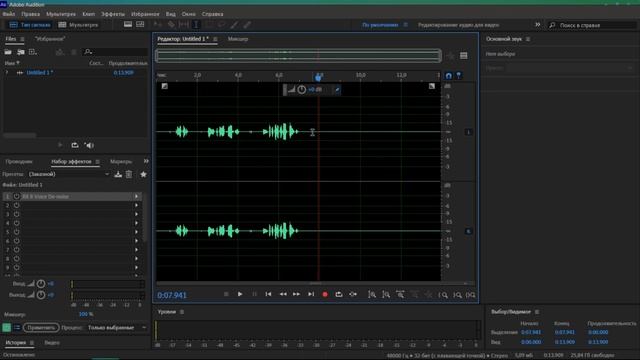Open the effects Presets dropdown
640x360 pixels.
tap(69, 174)
